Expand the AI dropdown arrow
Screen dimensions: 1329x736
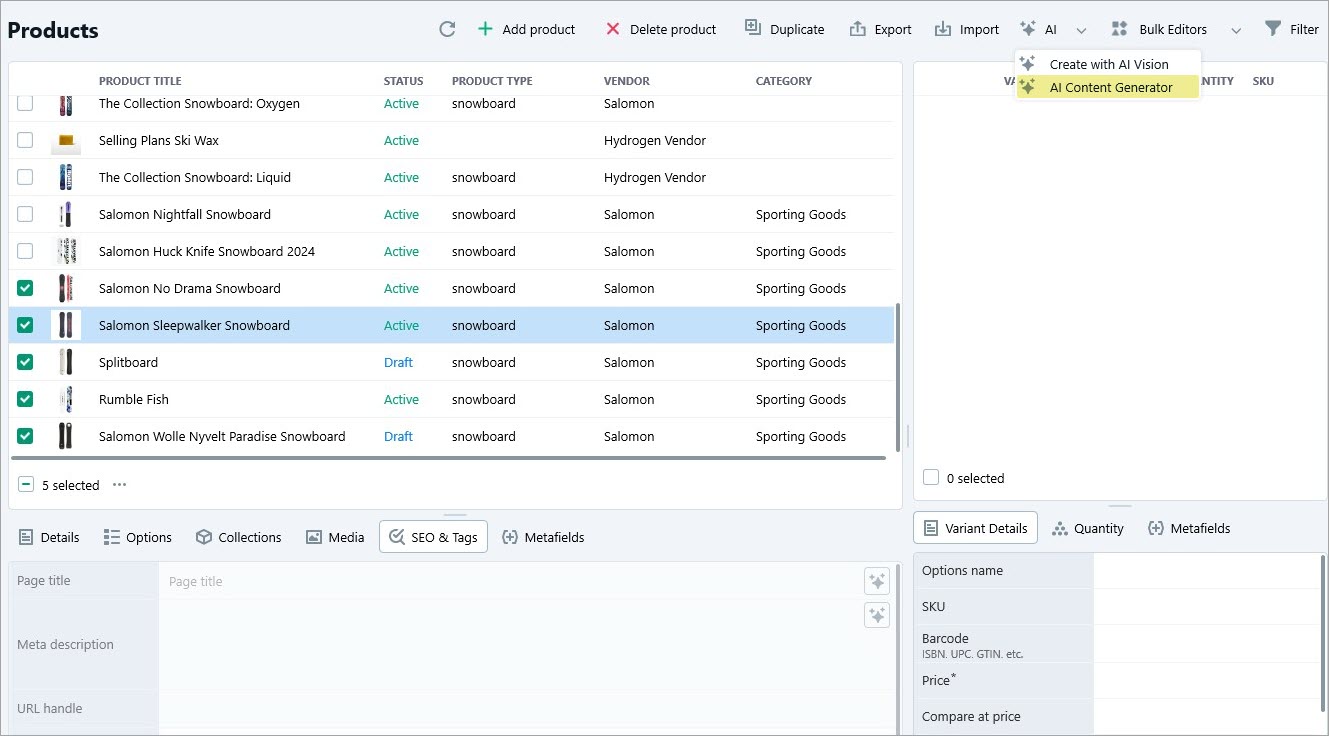point(1081,30)
